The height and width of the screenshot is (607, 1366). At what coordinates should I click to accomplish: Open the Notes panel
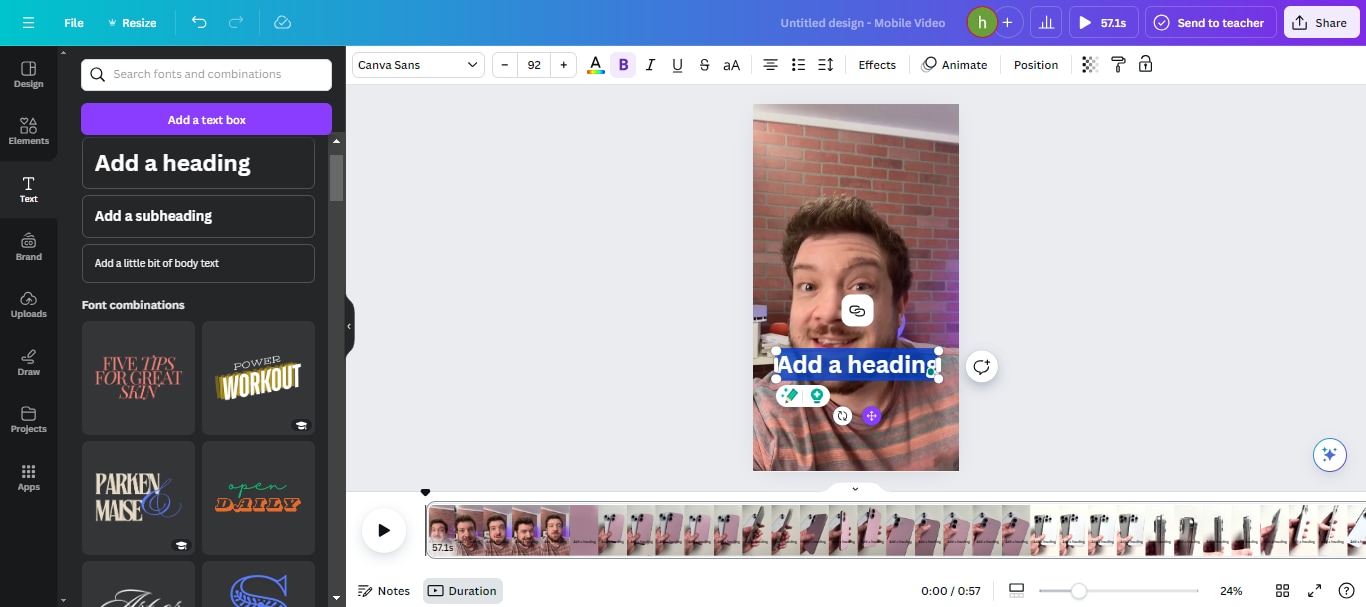384,591
